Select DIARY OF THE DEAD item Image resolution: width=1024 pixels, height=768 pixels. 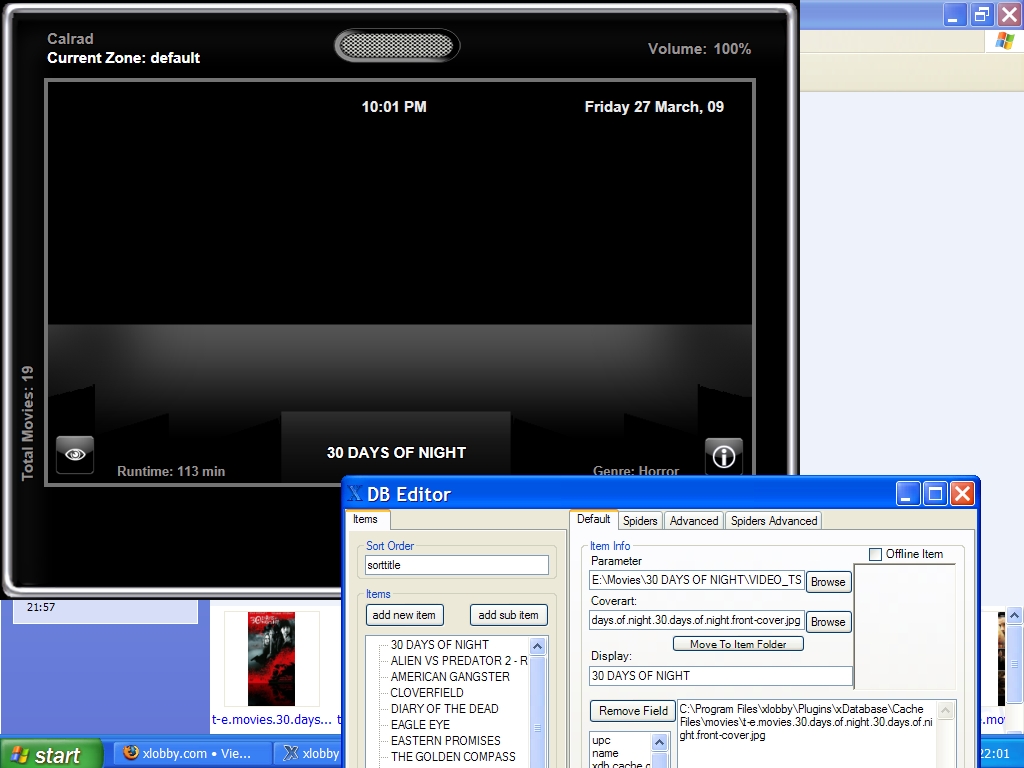[x=445, y=709]
